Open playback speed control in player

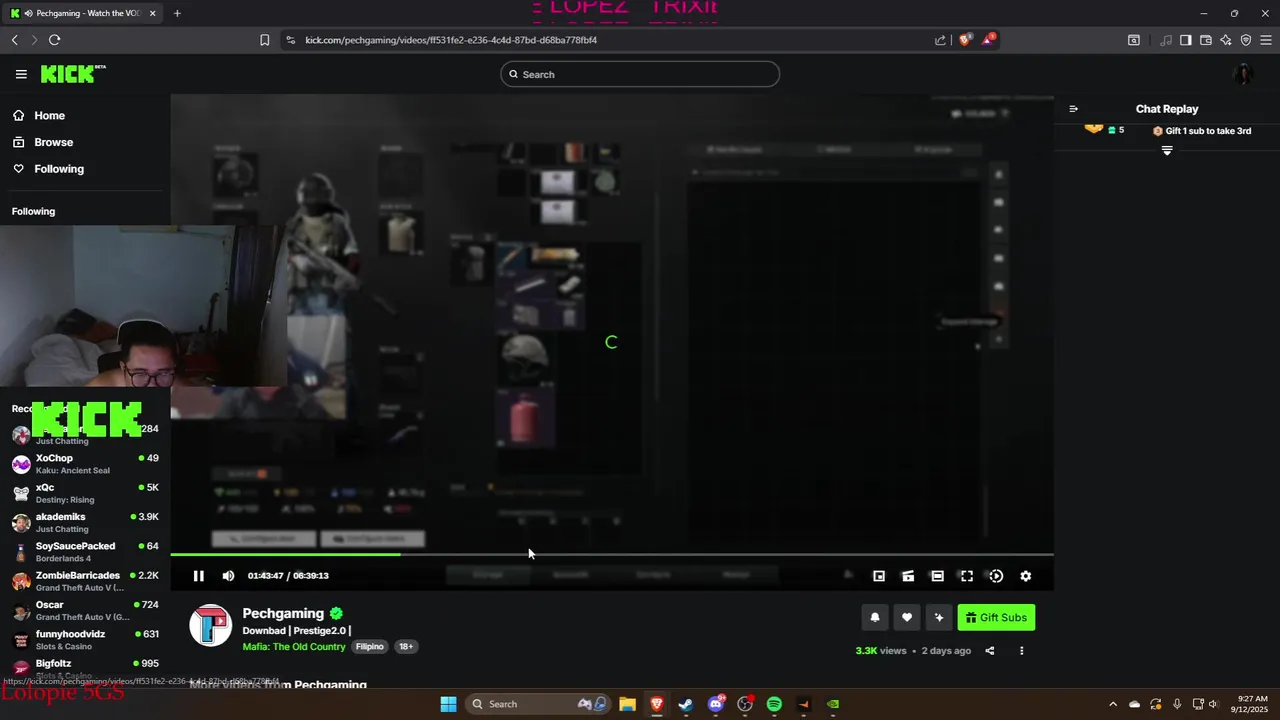tap(996, 576)
